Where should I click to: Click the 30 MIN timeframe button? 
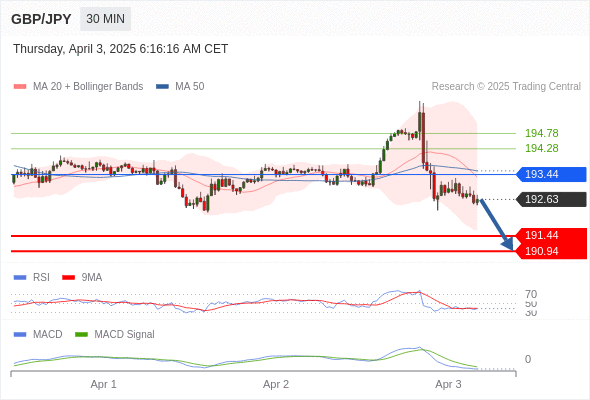(105, 19)
